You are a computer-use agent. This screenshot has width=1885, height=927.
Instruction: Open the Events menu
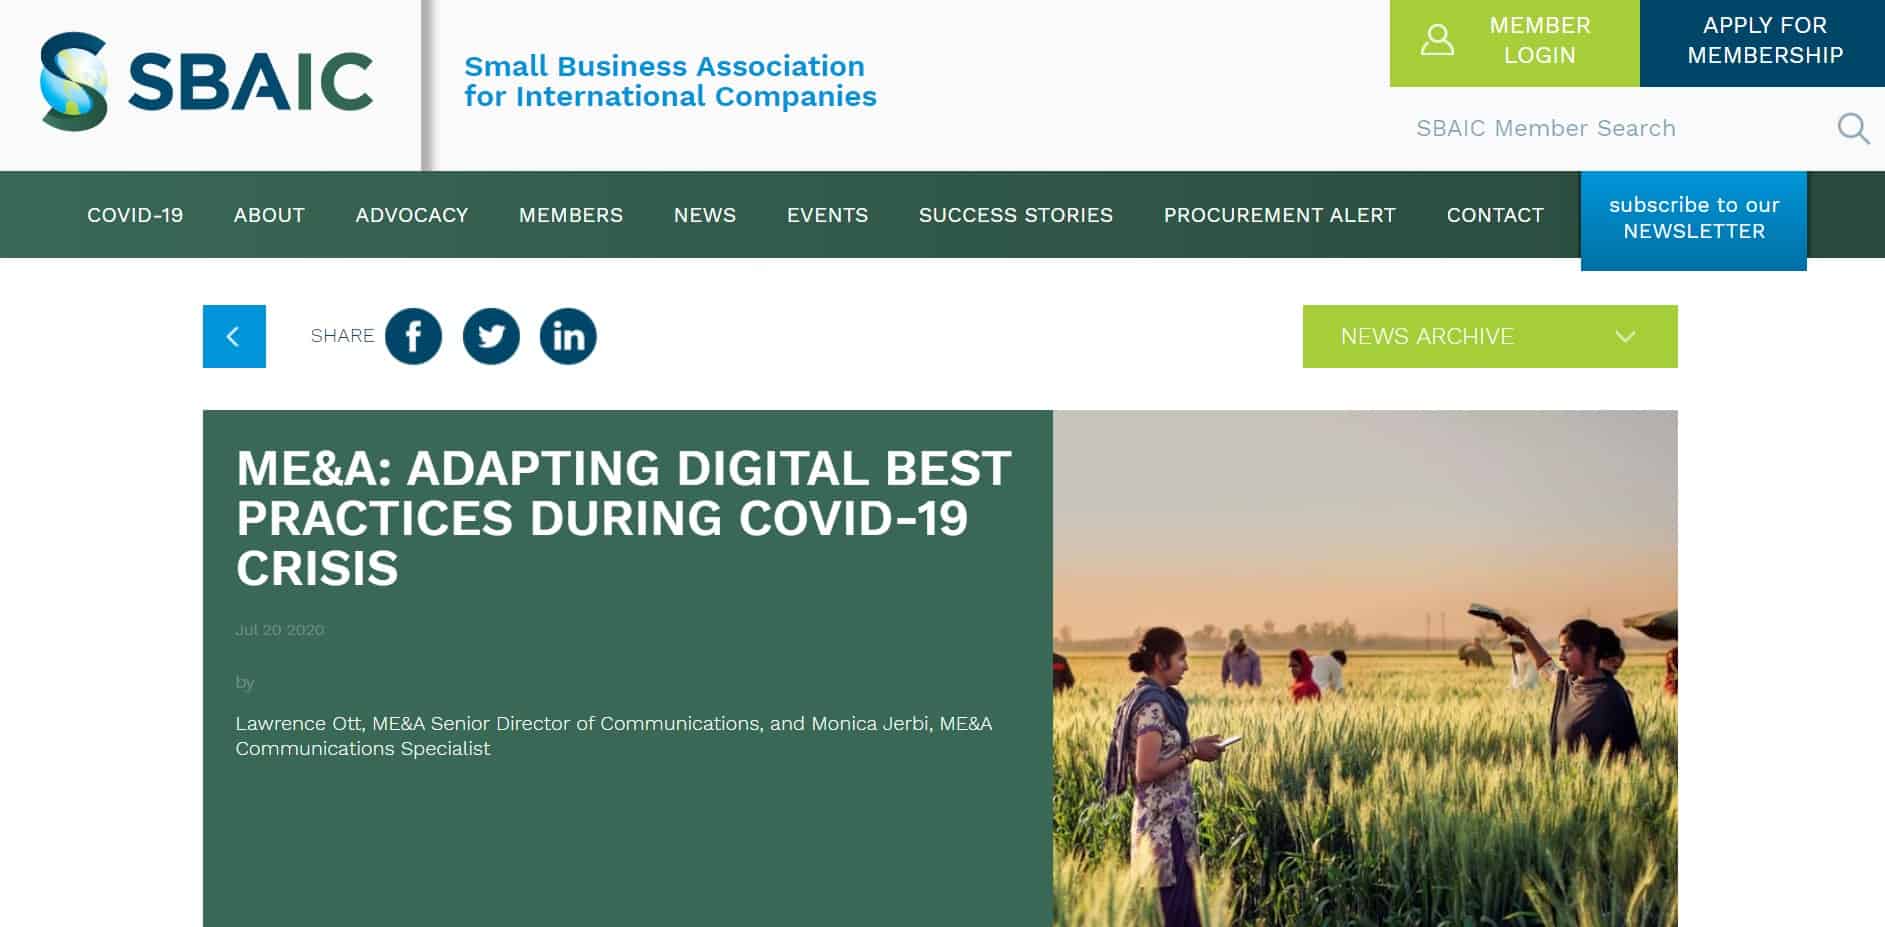(x=827, y=215)
